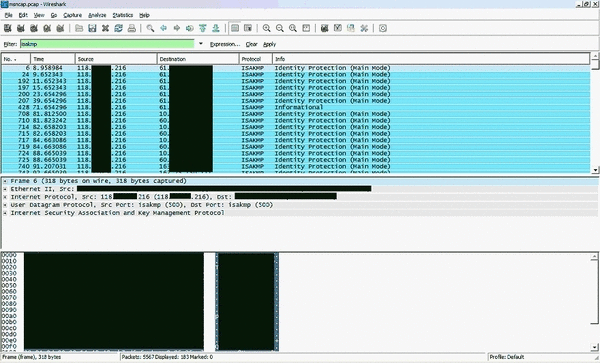Click packet bytes pane scroll down arrow

(x=595, y=347)
